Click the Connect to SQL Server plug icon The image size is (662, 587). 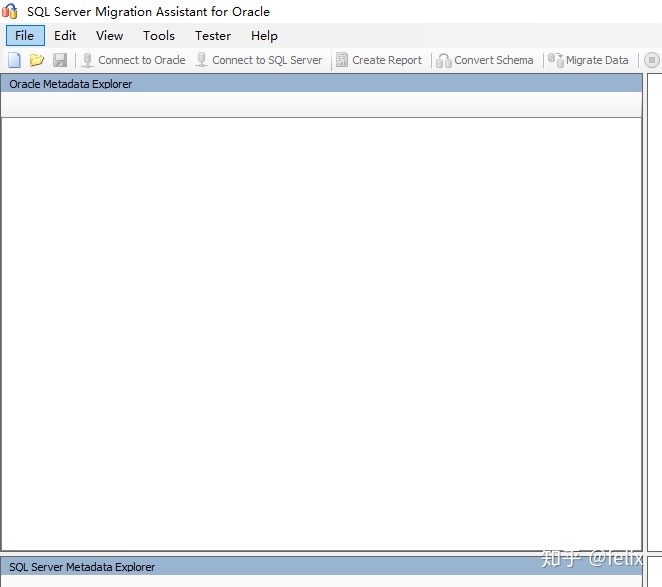[201, 60]
